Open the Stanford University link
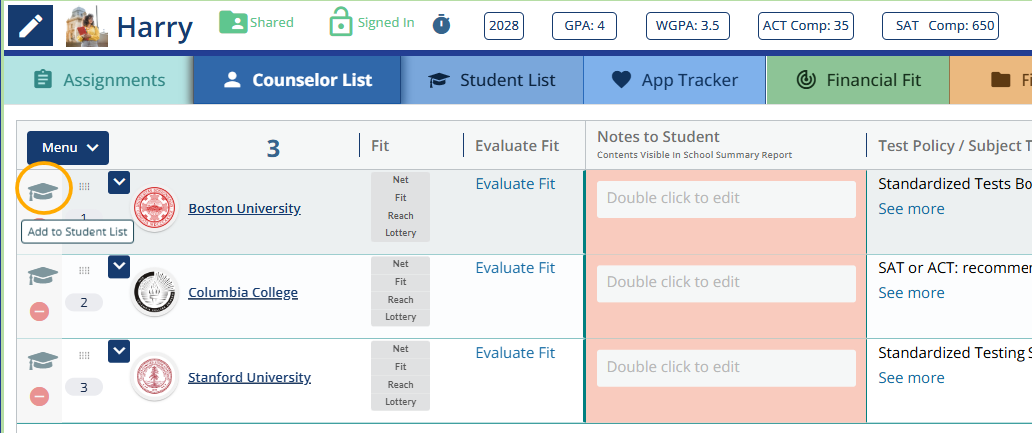Viewport: 1032px width, 433px height. (x=249, y=378)
